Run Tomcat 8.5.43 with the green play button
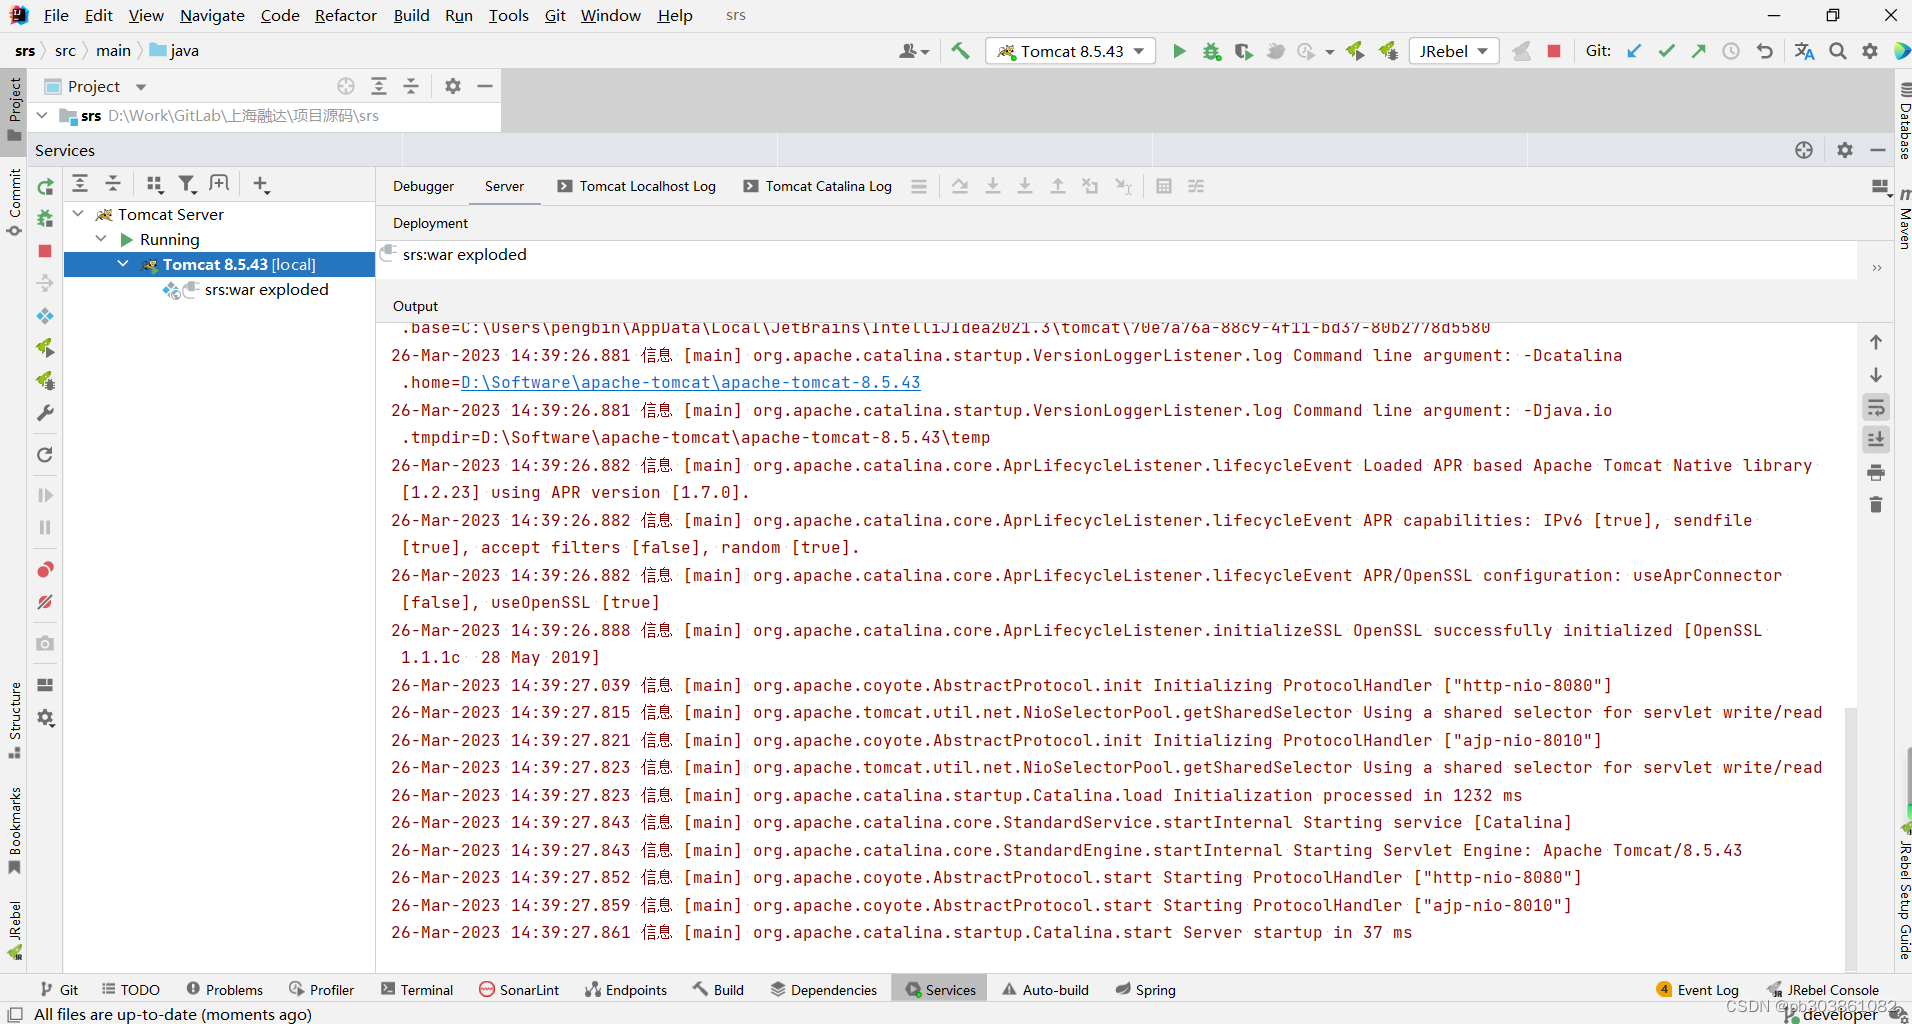This screenshot has height=1024, width=1912. pos(1179,51)
